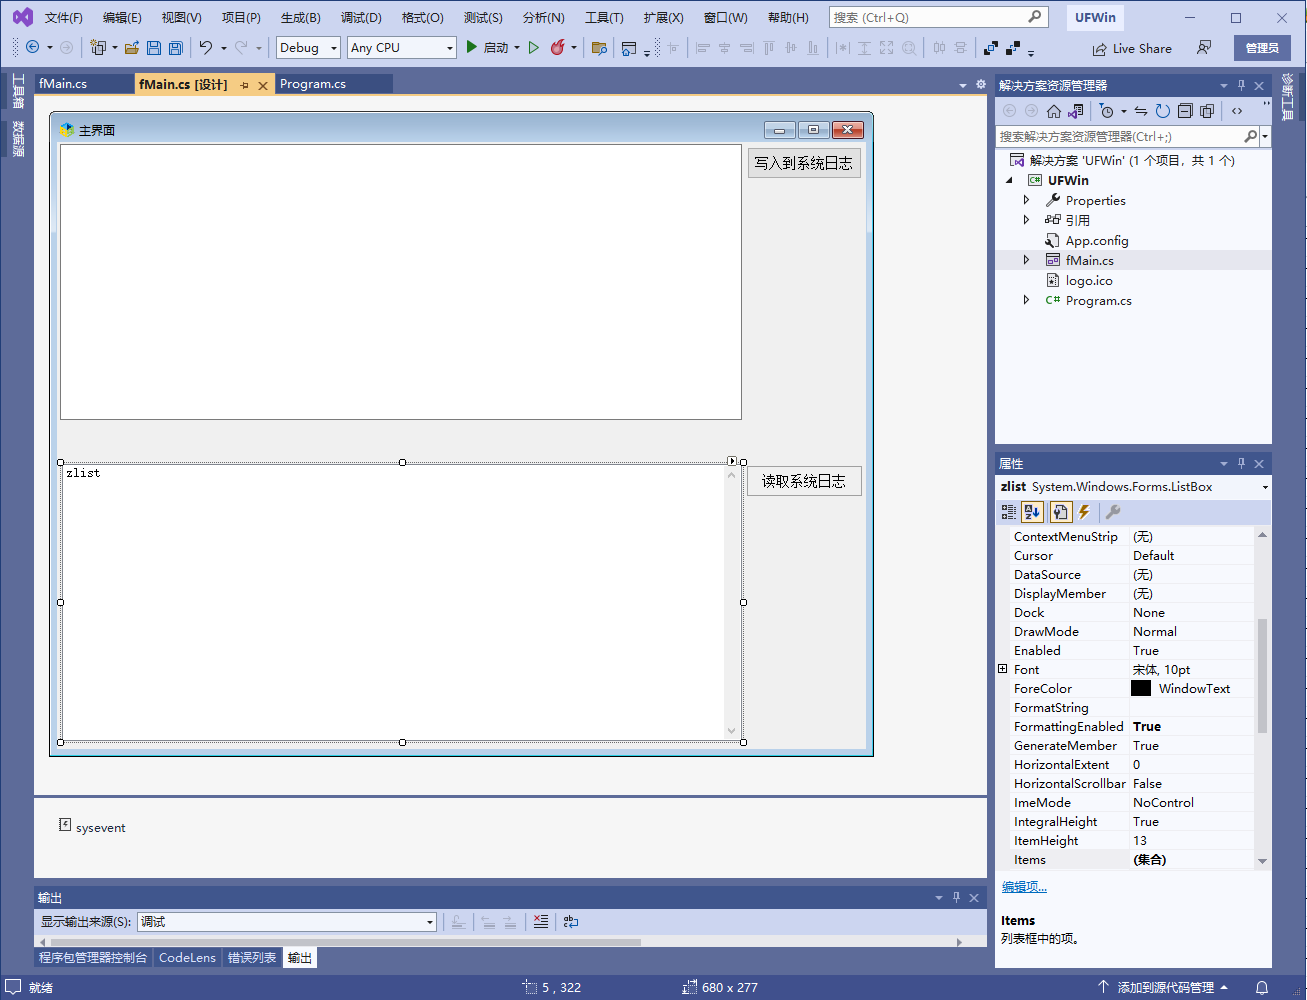This screenshot has width=1307, height=1000.
Task: Click the search box 搜索 (Ctrl+Q)
Action: pyautogui.click(x=938, y=17)
